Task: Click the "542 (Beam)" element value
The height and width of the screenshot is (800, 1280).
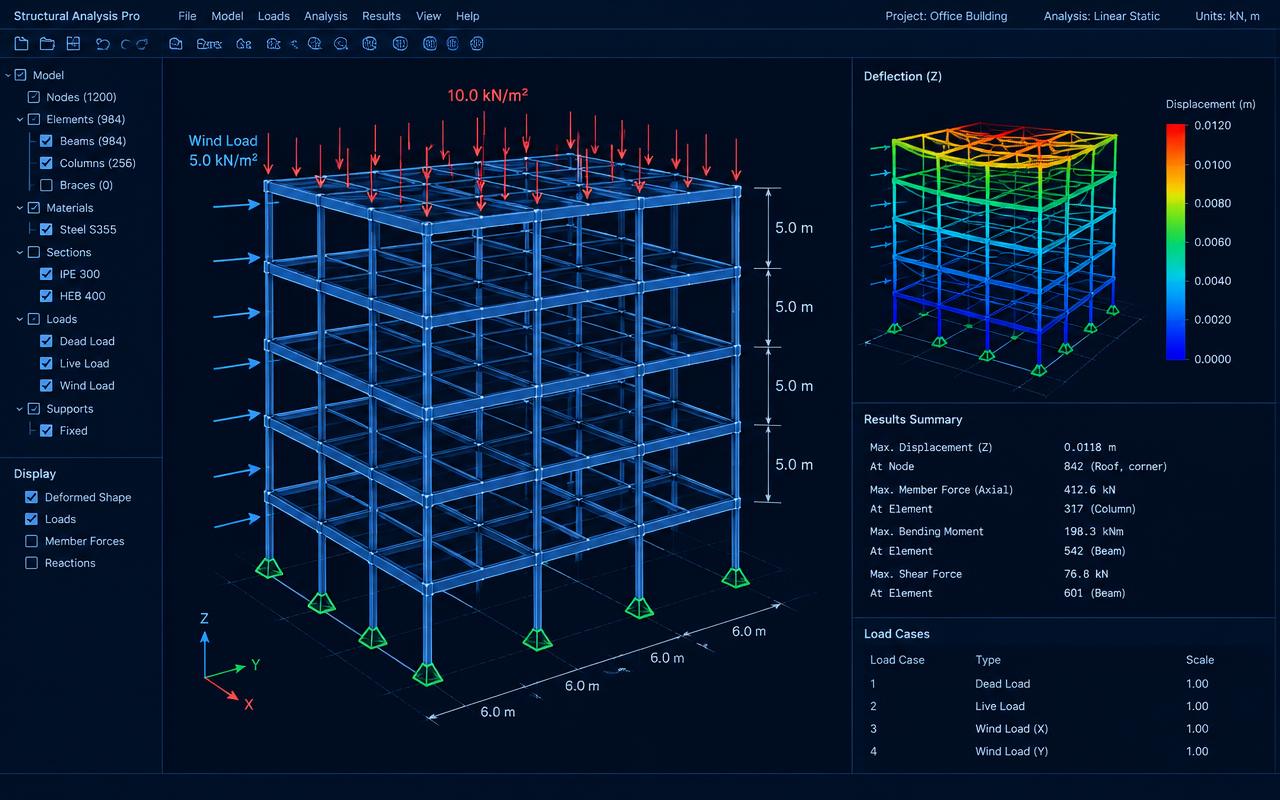Action: (1095, 551)
